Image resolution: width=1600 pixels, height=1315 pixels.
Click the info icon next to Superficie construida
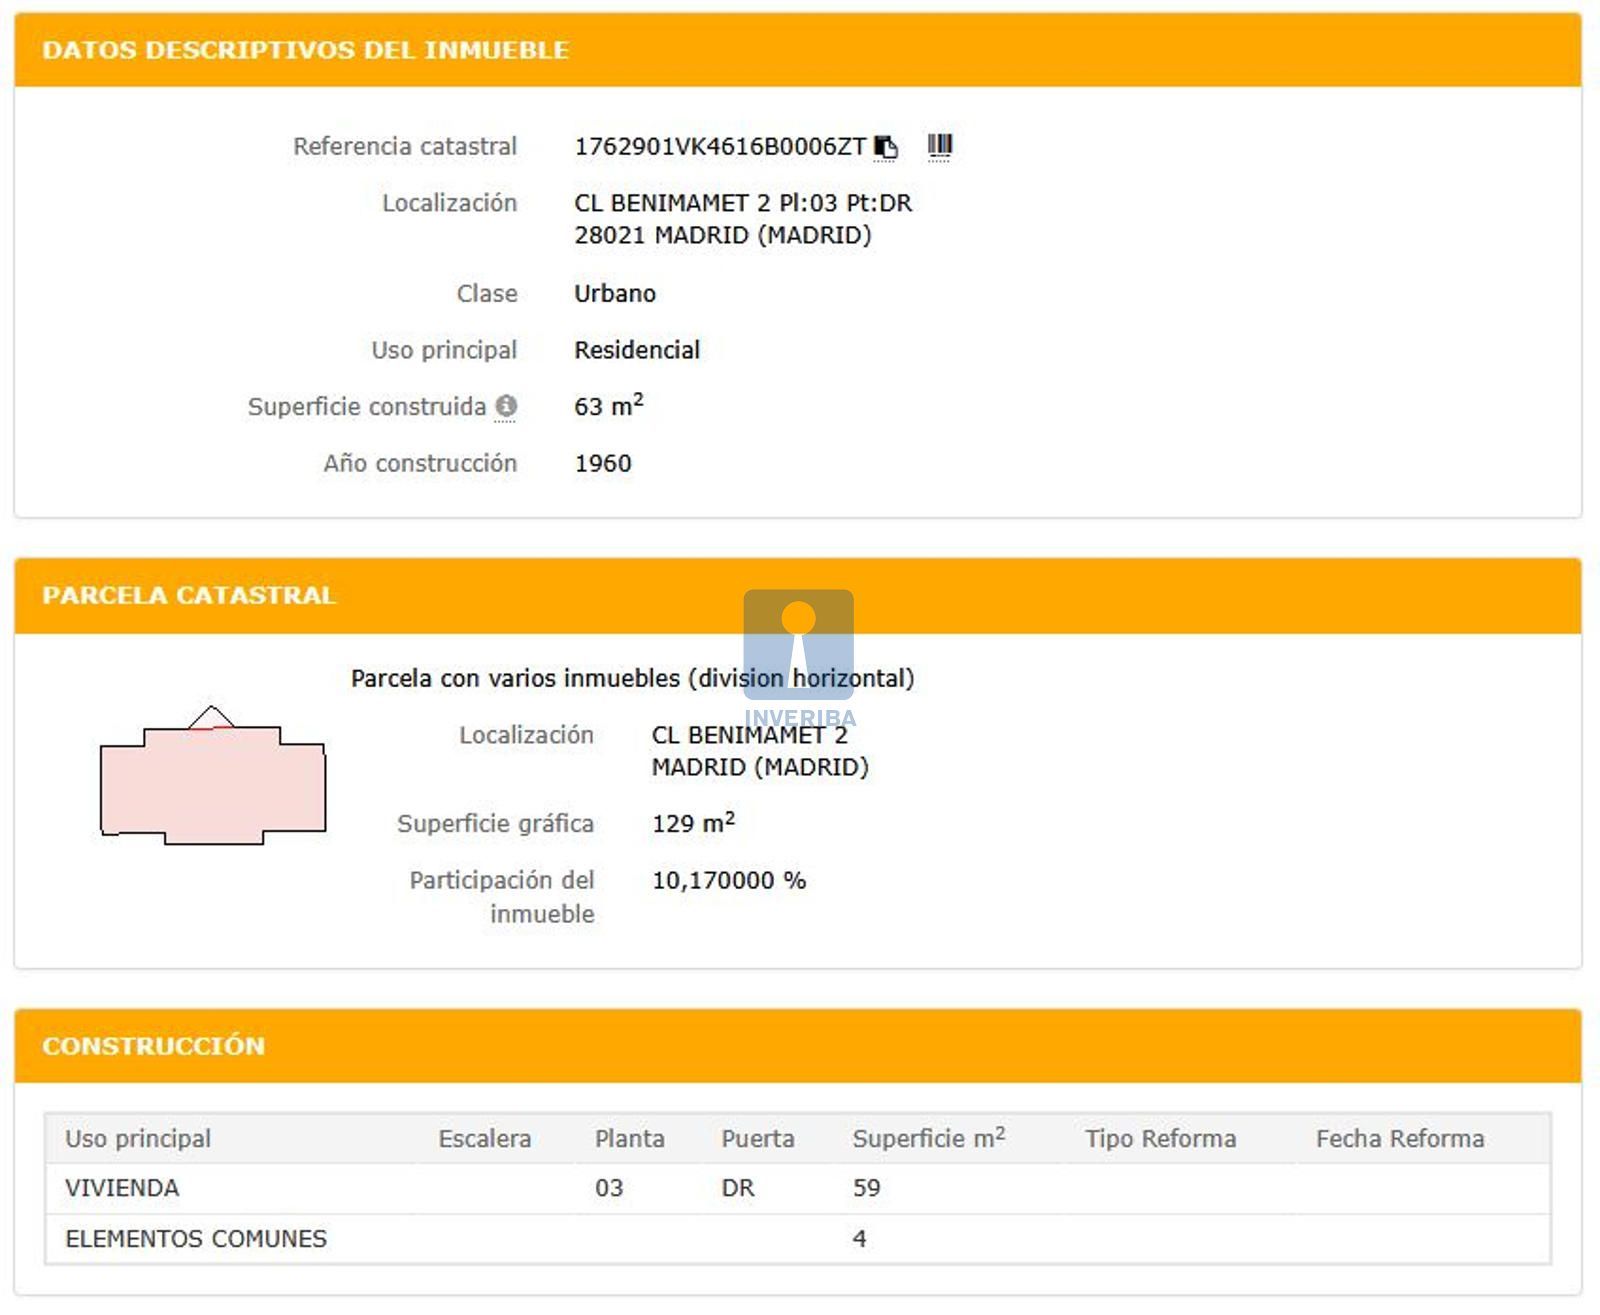pos(506,406)
